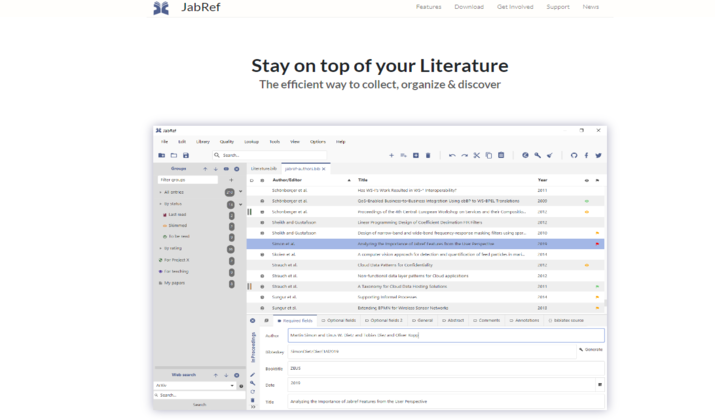
Task: Open the Date field calendar picker
Action: (x=600, y=384)
